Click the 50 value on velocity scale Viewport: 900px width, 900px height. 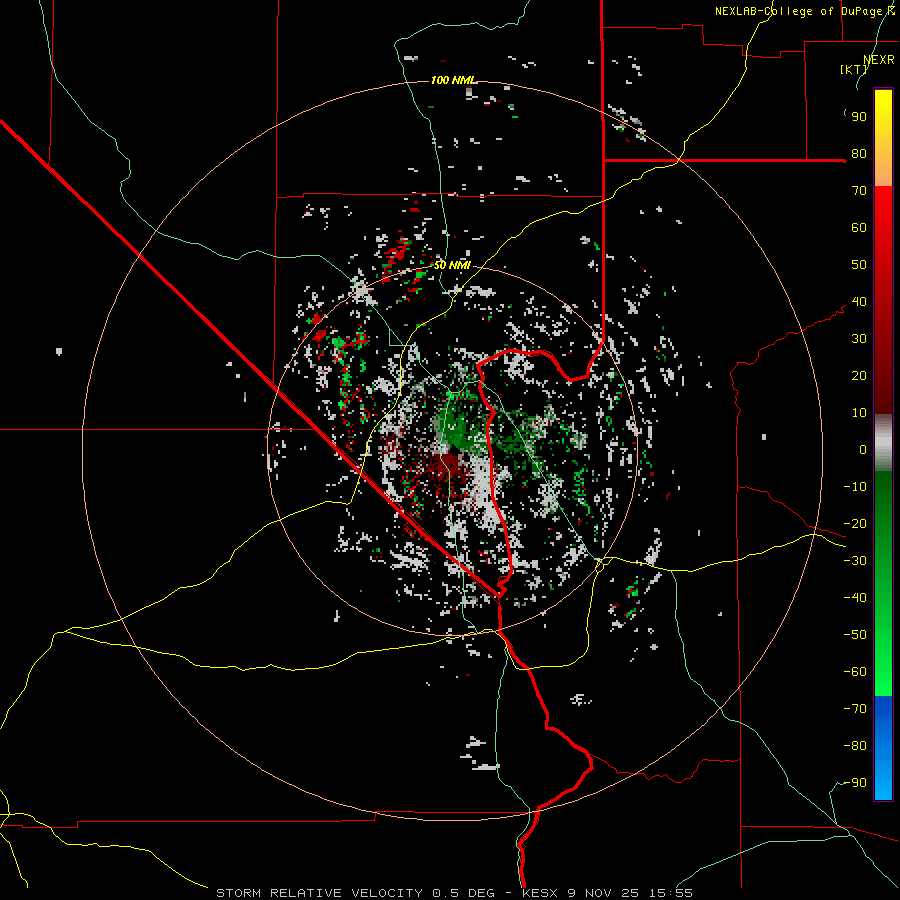pyautogui.click(x=859, y=265)
